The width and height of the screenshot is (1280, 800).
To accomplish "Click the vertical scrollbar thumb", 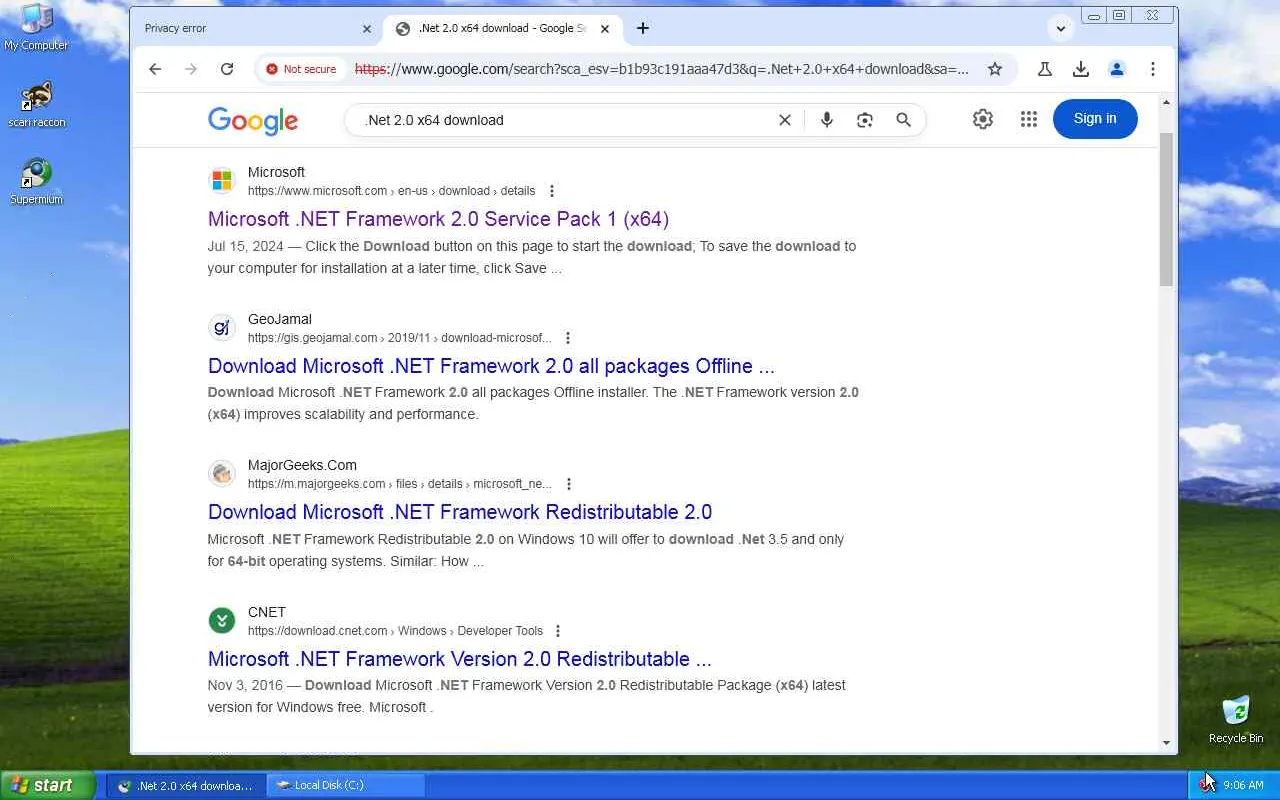I will pos(1166,208).
